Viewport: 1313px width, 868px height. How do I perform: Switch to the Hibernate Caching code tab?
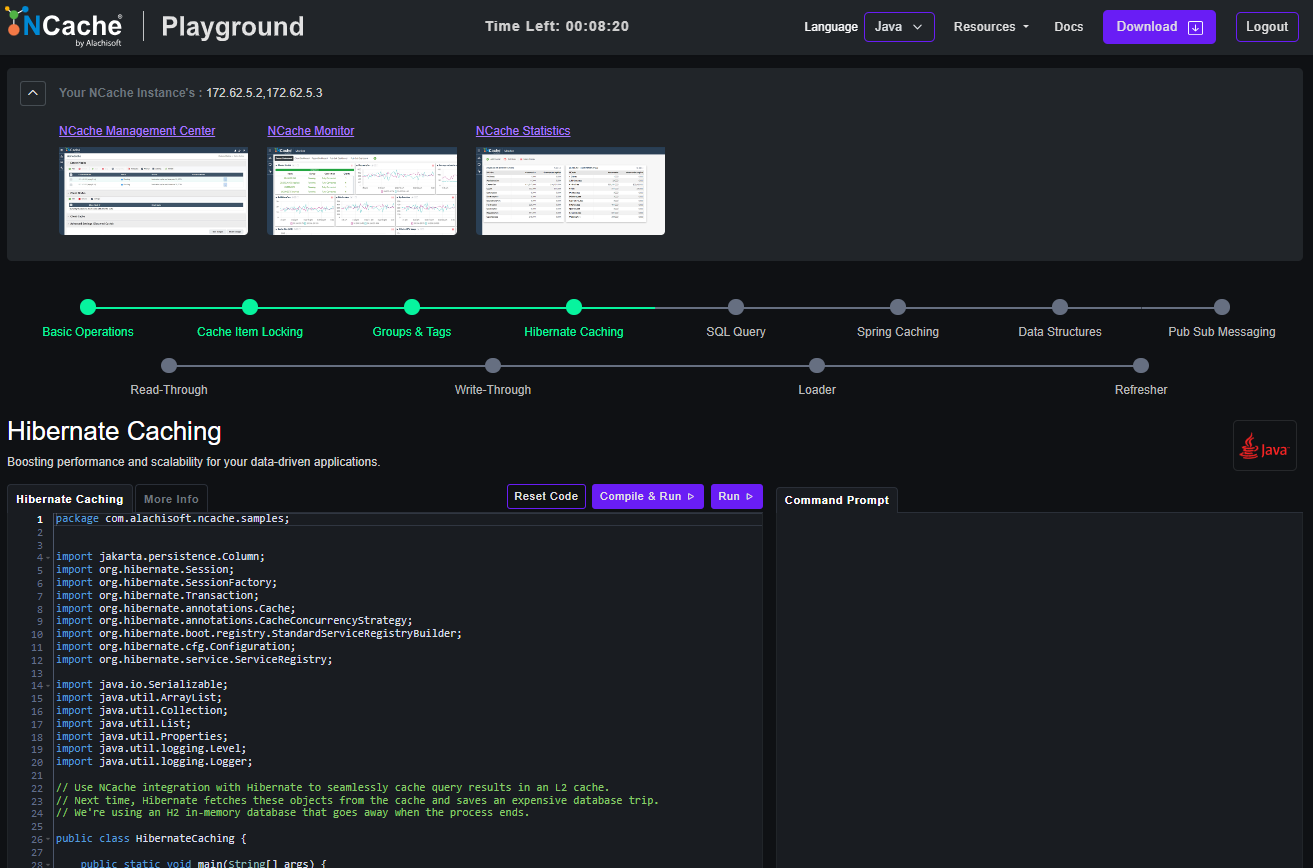pos(70,499)
